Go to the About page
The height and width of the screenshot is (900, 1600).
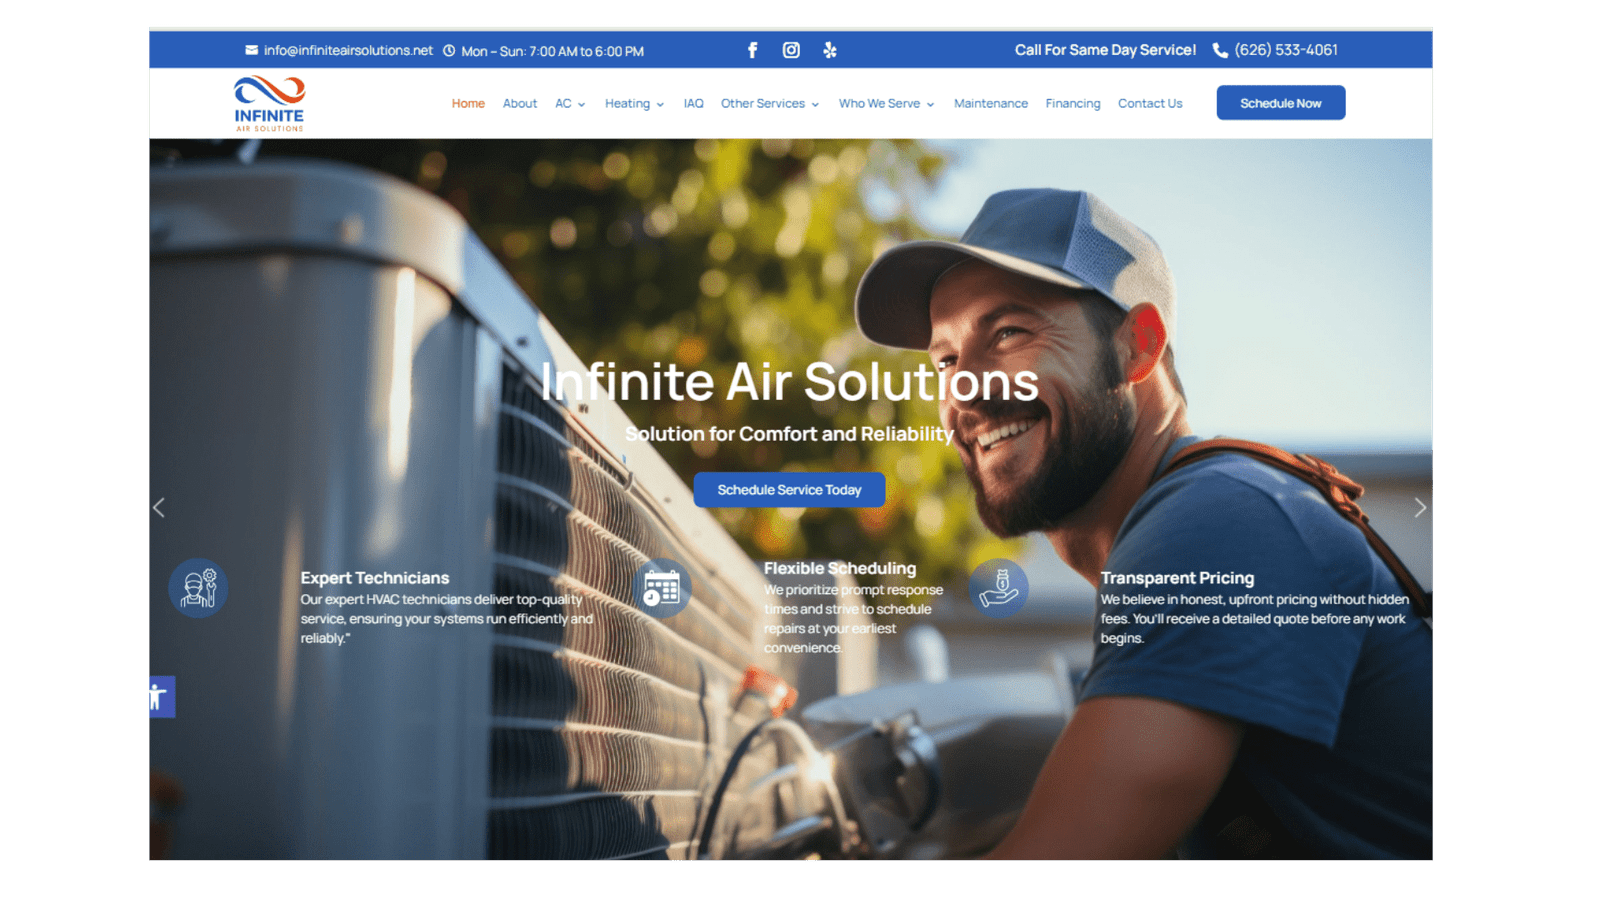pyautogui.click(x=520, y=104)
